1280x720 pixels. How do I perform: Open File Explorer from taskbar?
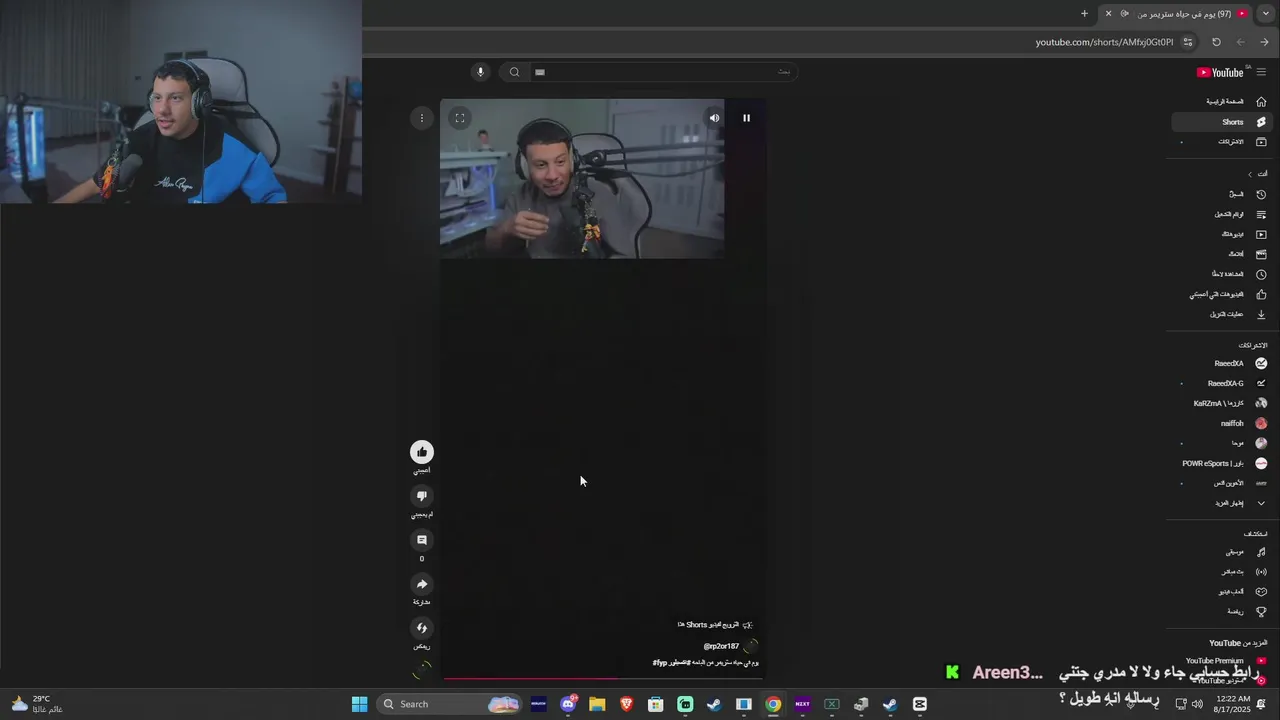[597, 704]
